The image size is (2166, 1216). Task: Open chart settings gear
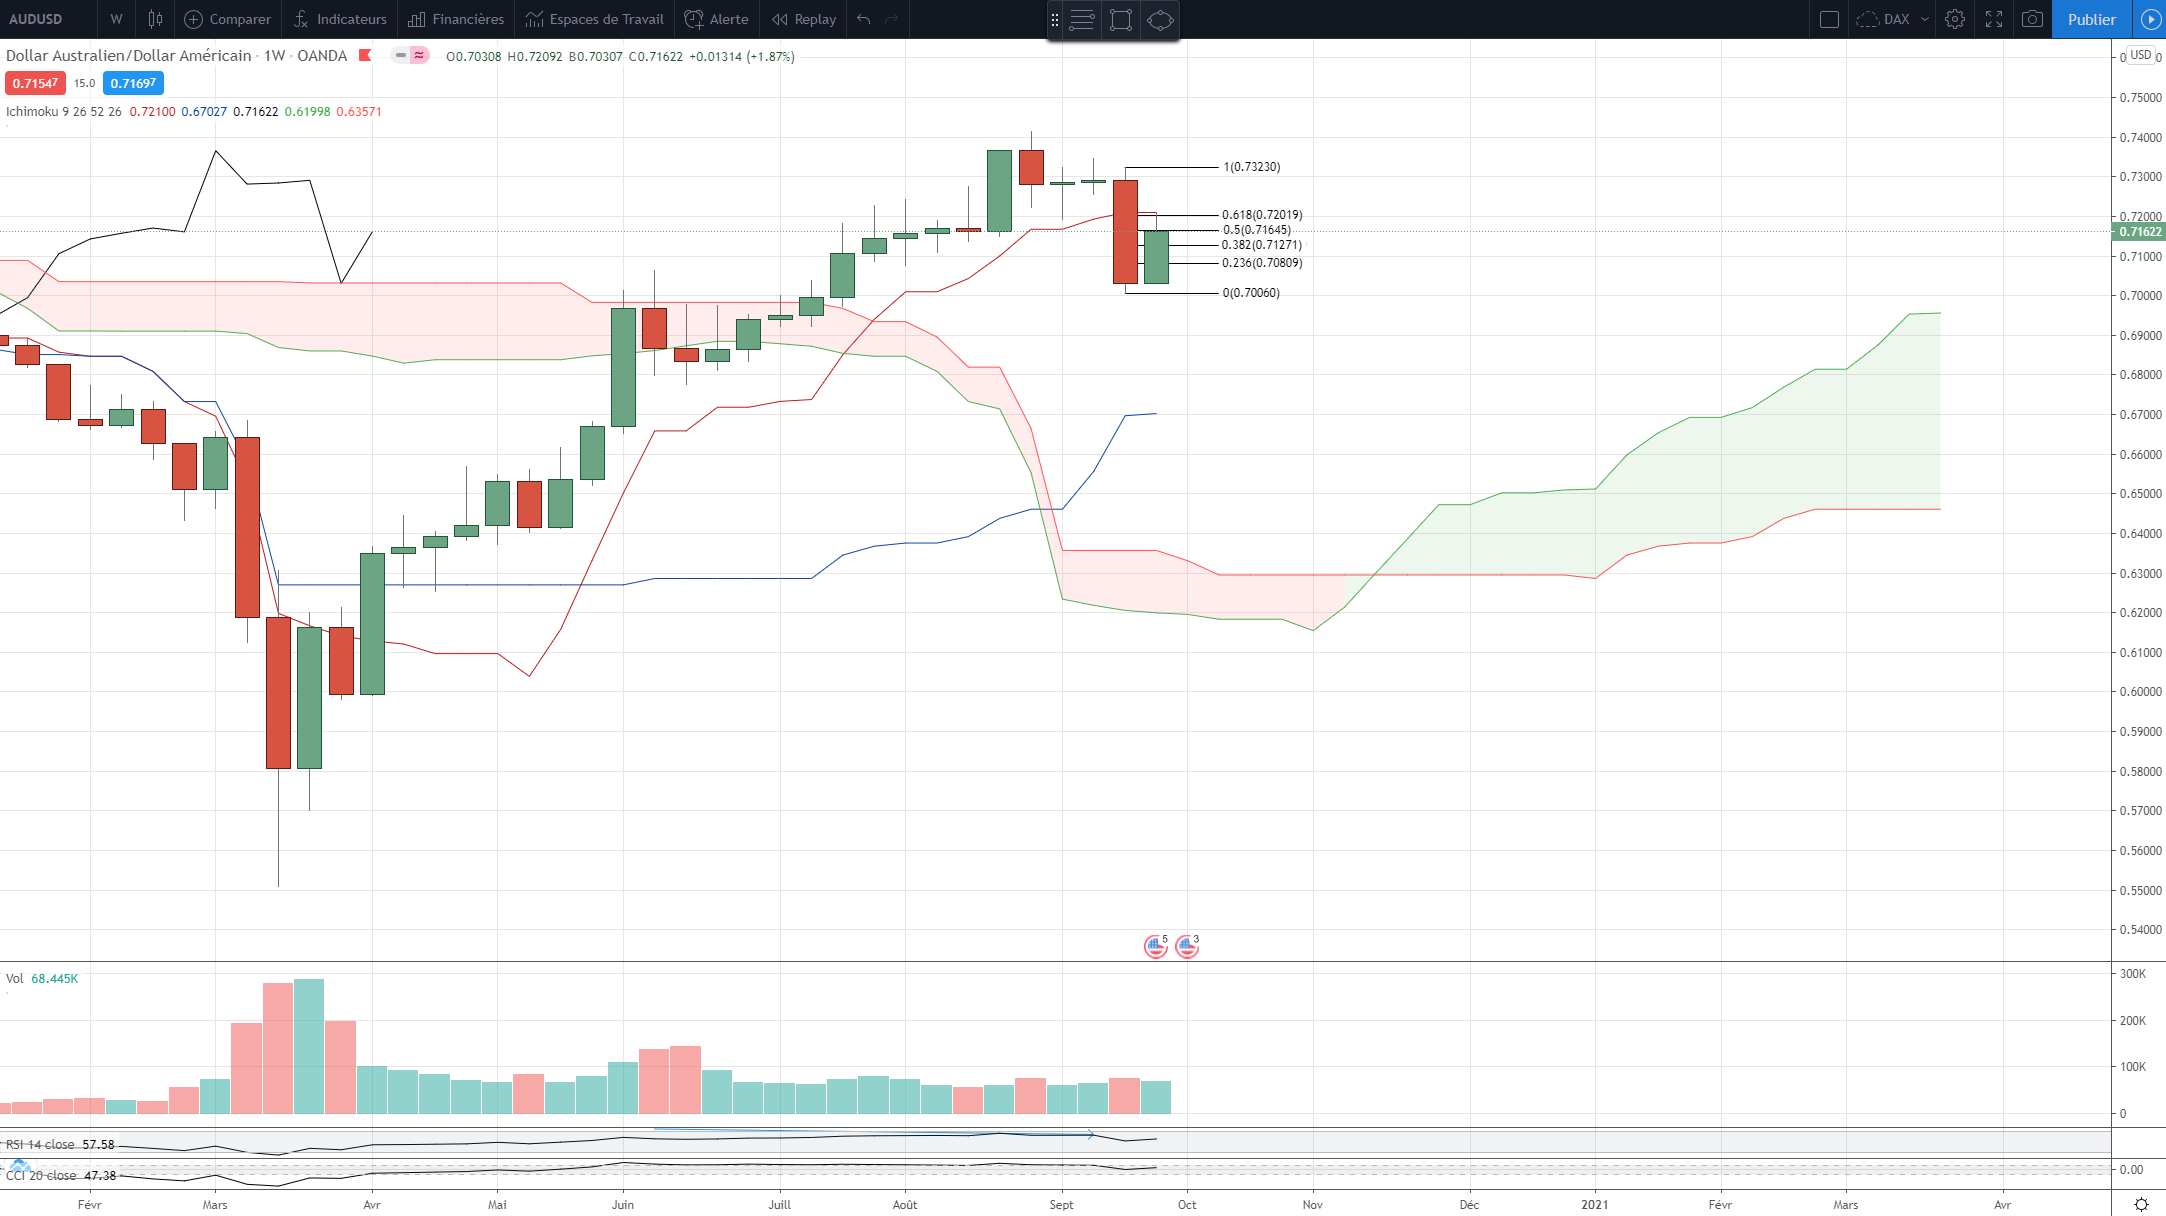(x=1955, y=19)
